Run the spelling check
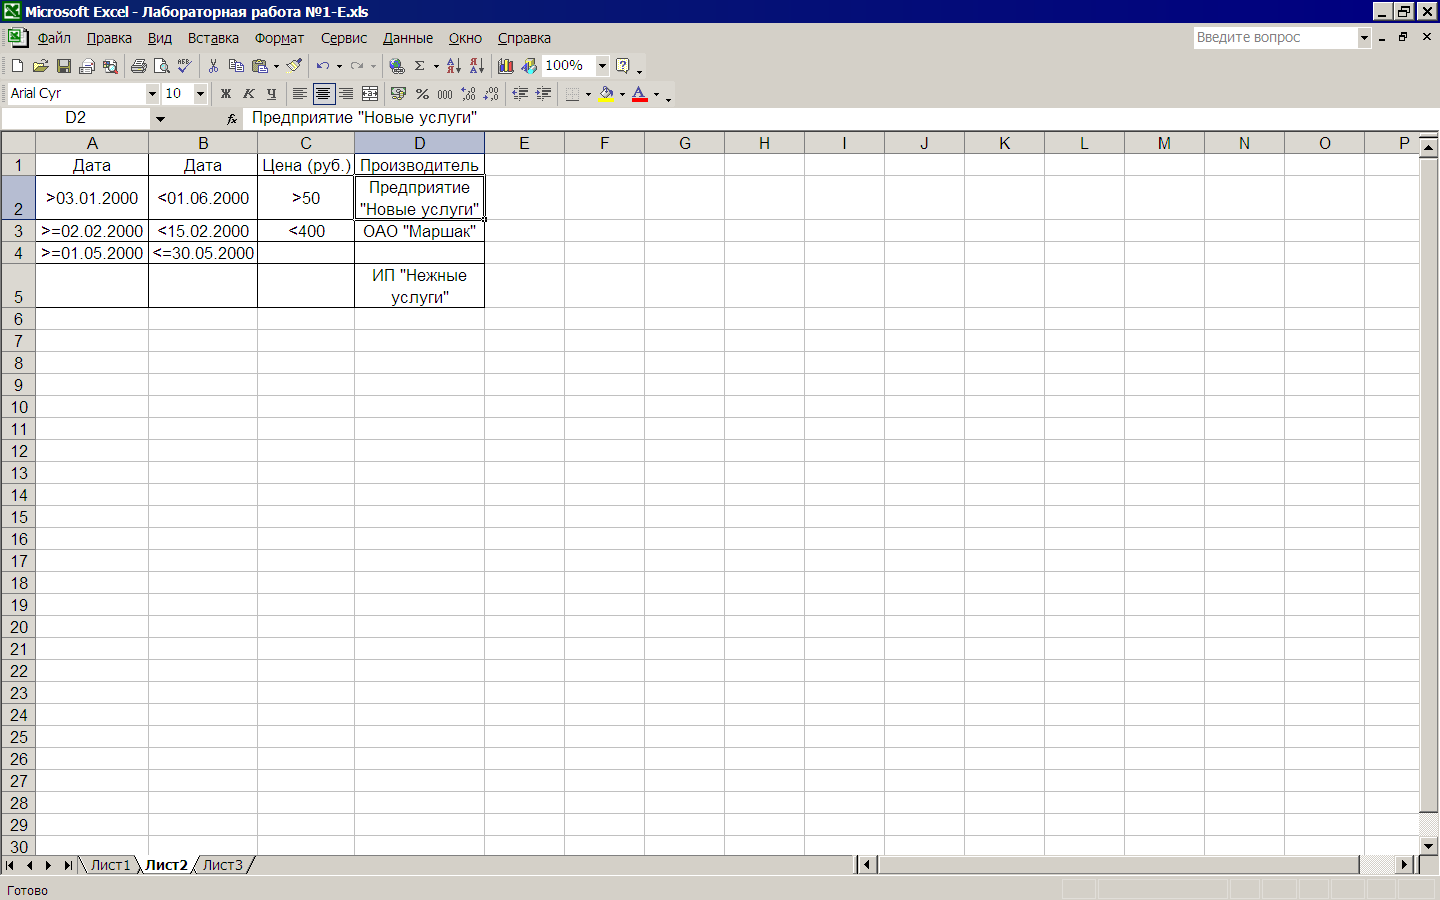This screenshot has height=900, width=1440. pyautogui.click(x=184, y=66)
